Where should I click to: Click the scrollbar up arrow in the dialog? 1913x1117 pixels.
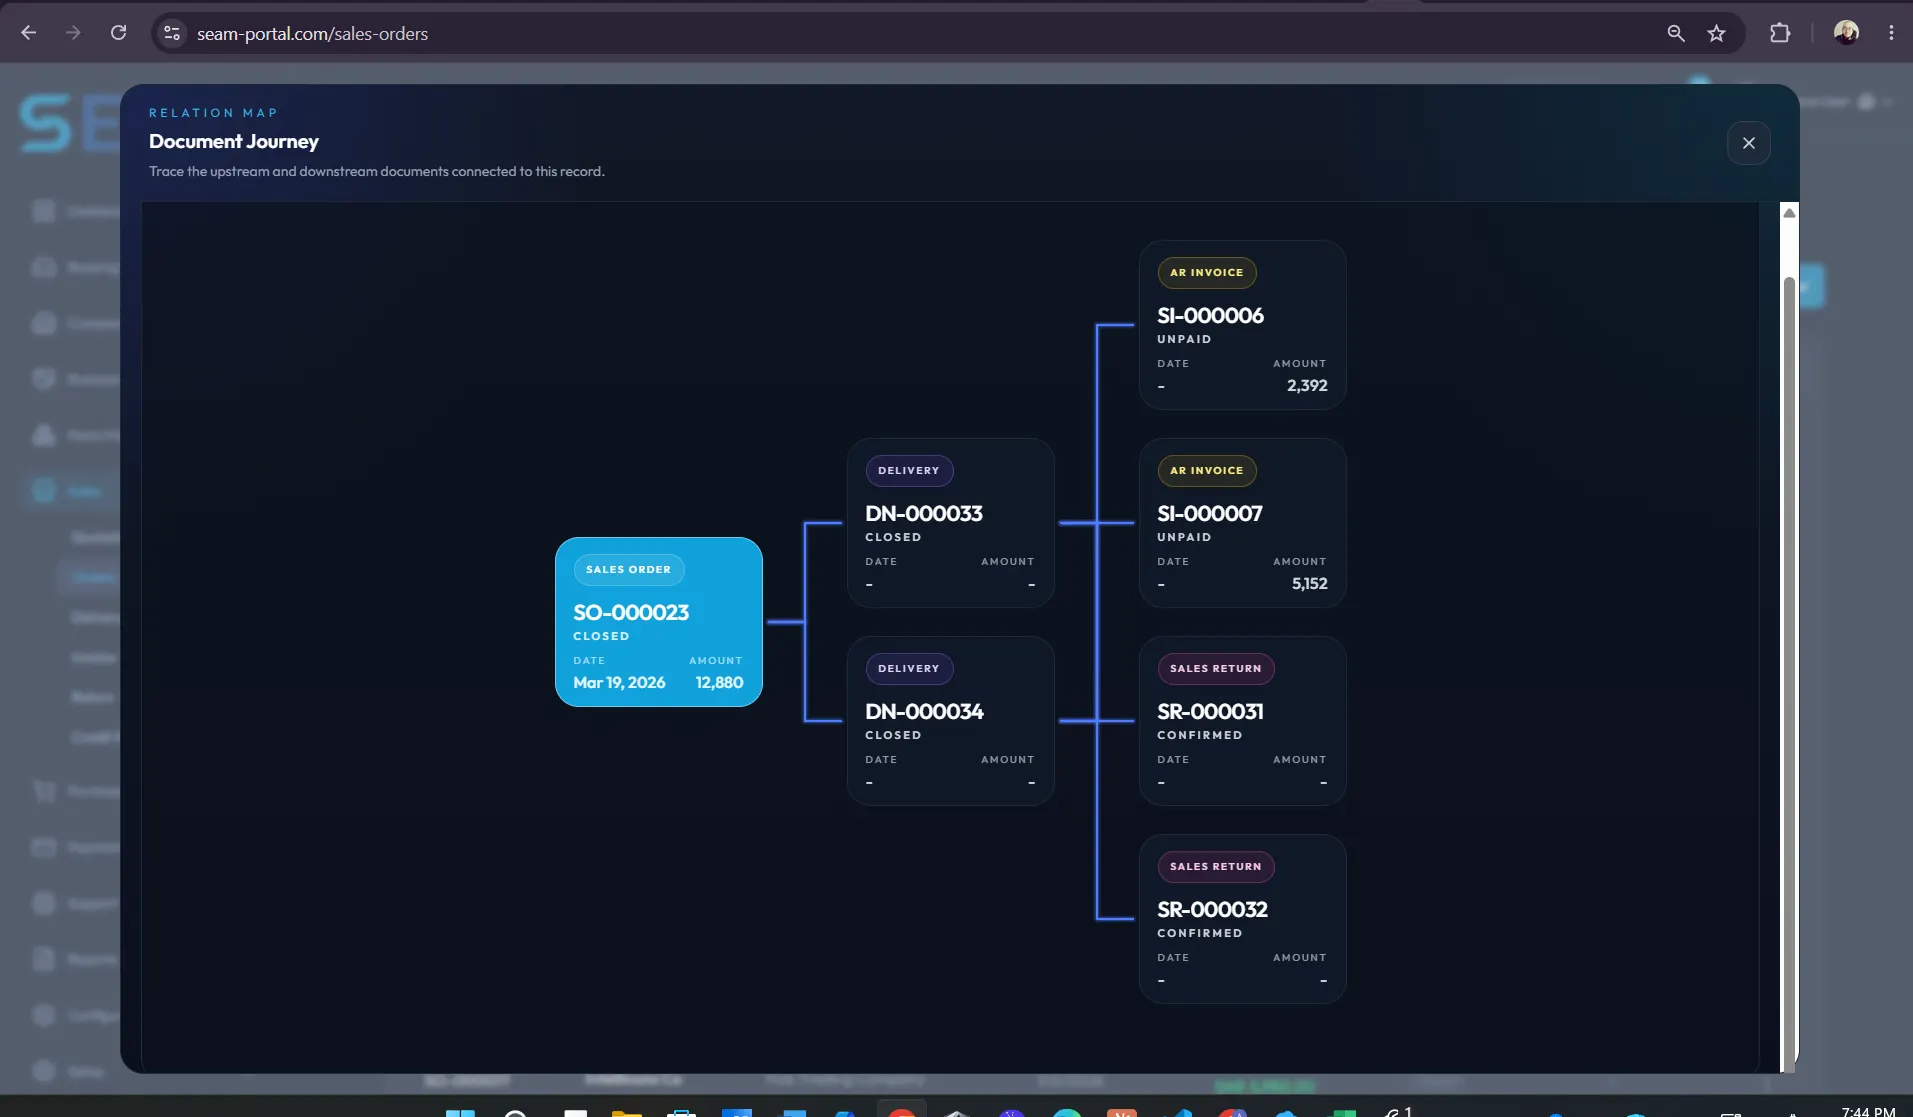[x=1789, y=213]
